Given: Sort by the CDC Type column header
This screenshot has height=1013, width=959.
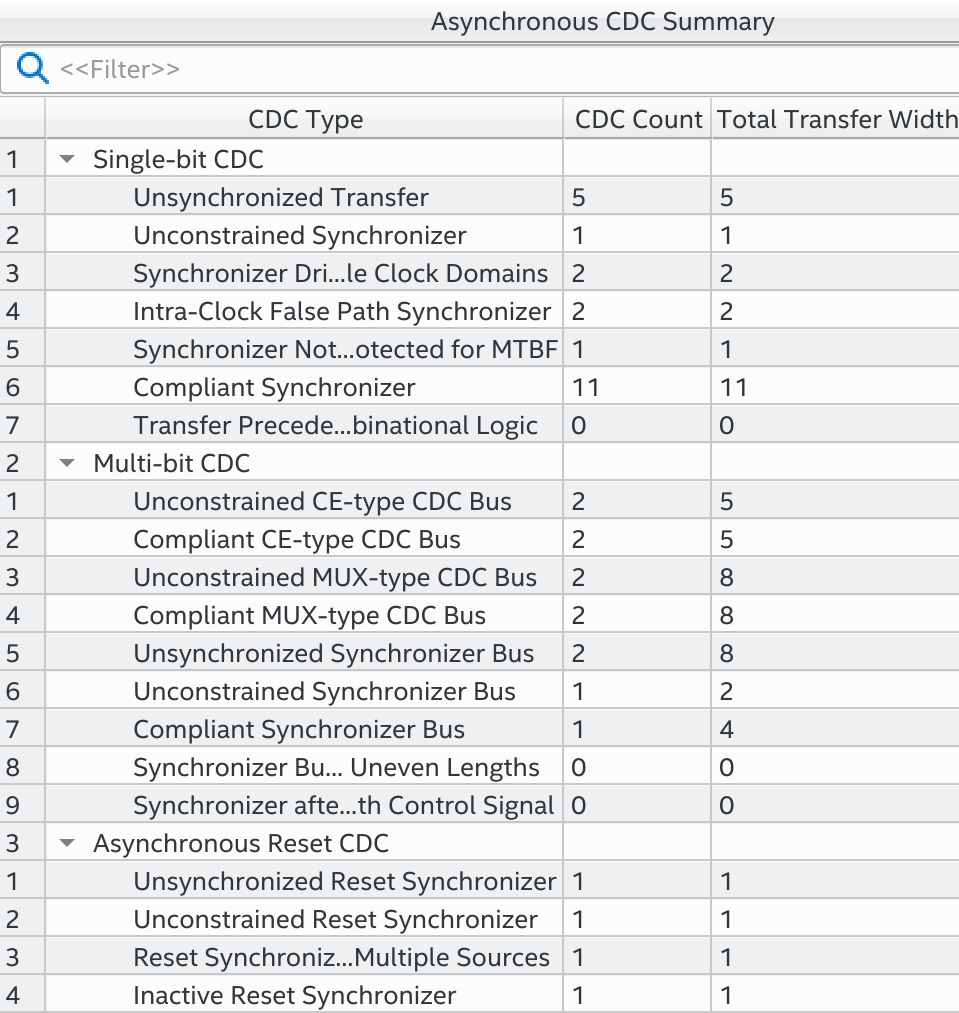Looking at the screenshot, I should click(305, 120).
